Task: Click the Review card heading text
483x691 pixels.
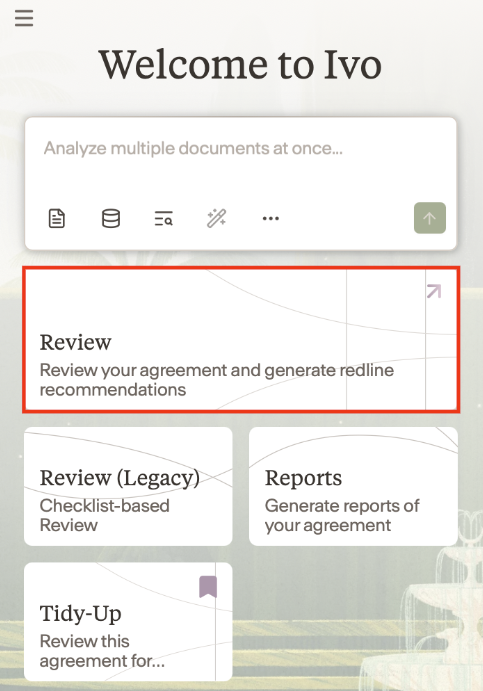Action: click(75, 342)
